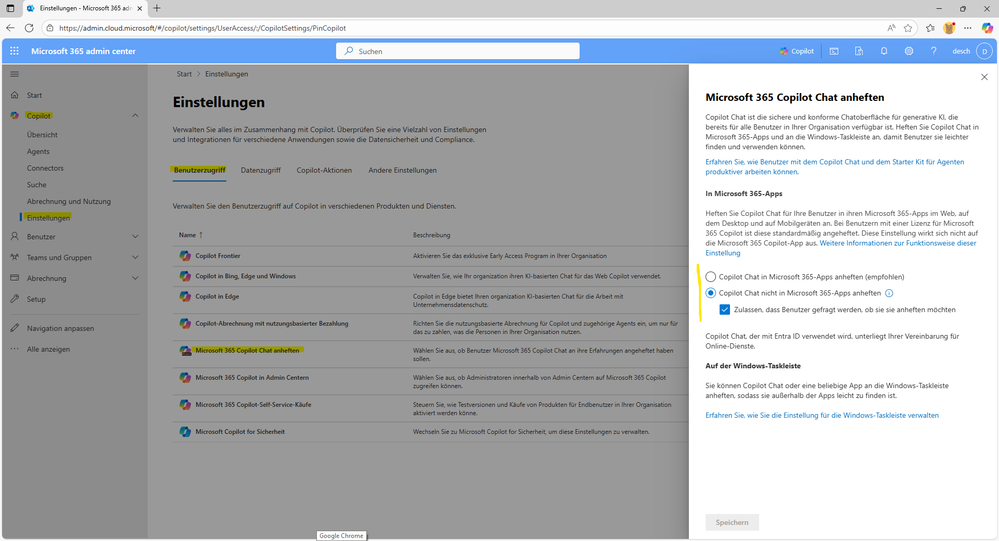Open Einstellungen in sidebar
Screen dimensions: 999x541
tap(48, 218)
